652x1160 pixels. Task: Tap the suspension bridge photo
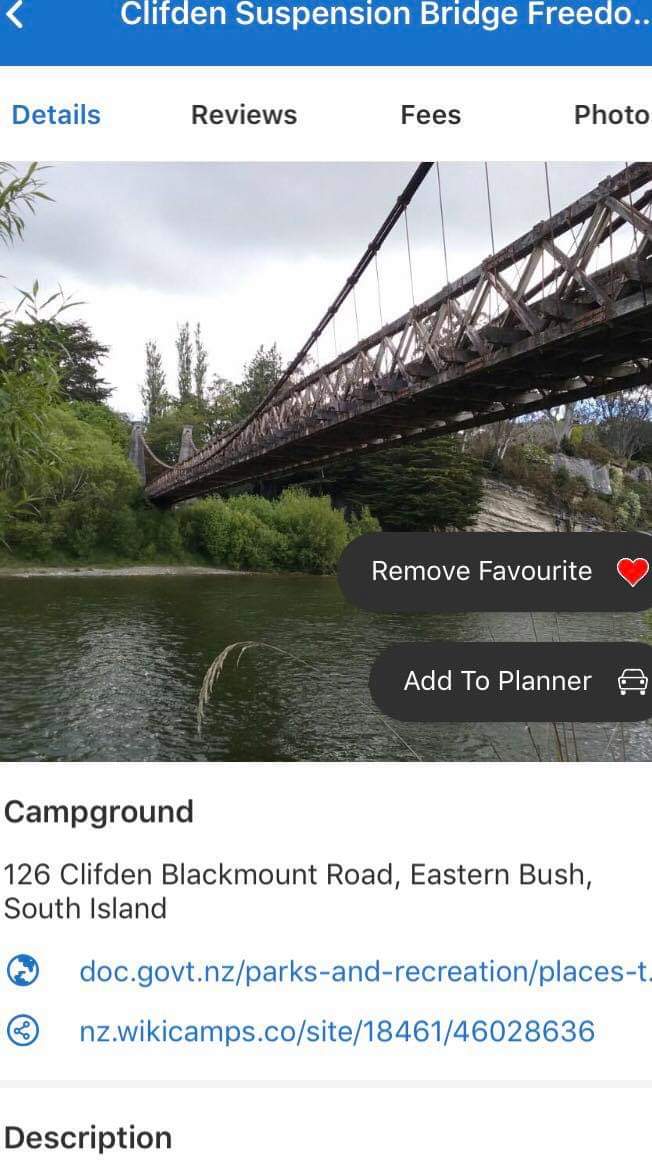click(326, 461)
